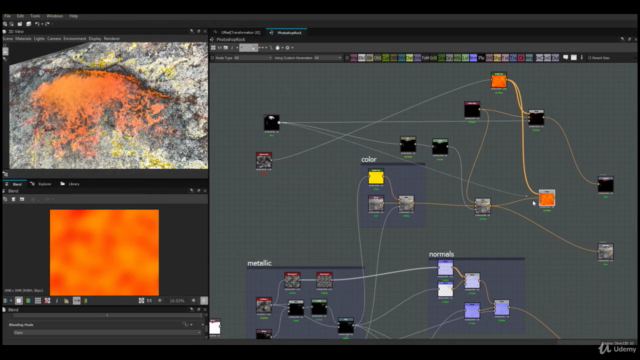Screen dimensions: 640x360
Task: Toggle the tiling icon in 2D view
Action: [x=38, y=301]
